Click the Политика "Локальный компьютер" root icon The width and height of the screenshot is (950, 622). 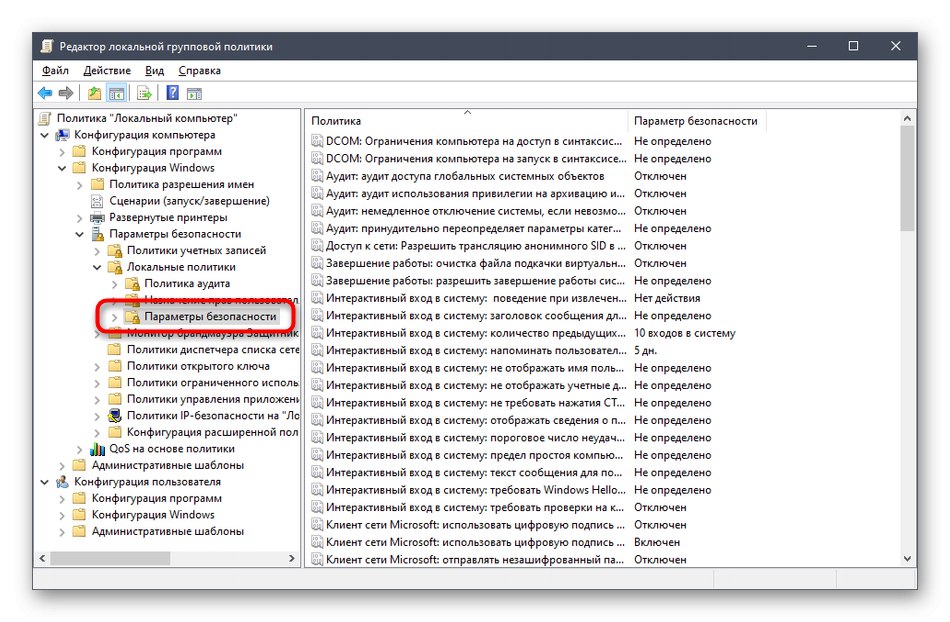[x=45, y=118]
